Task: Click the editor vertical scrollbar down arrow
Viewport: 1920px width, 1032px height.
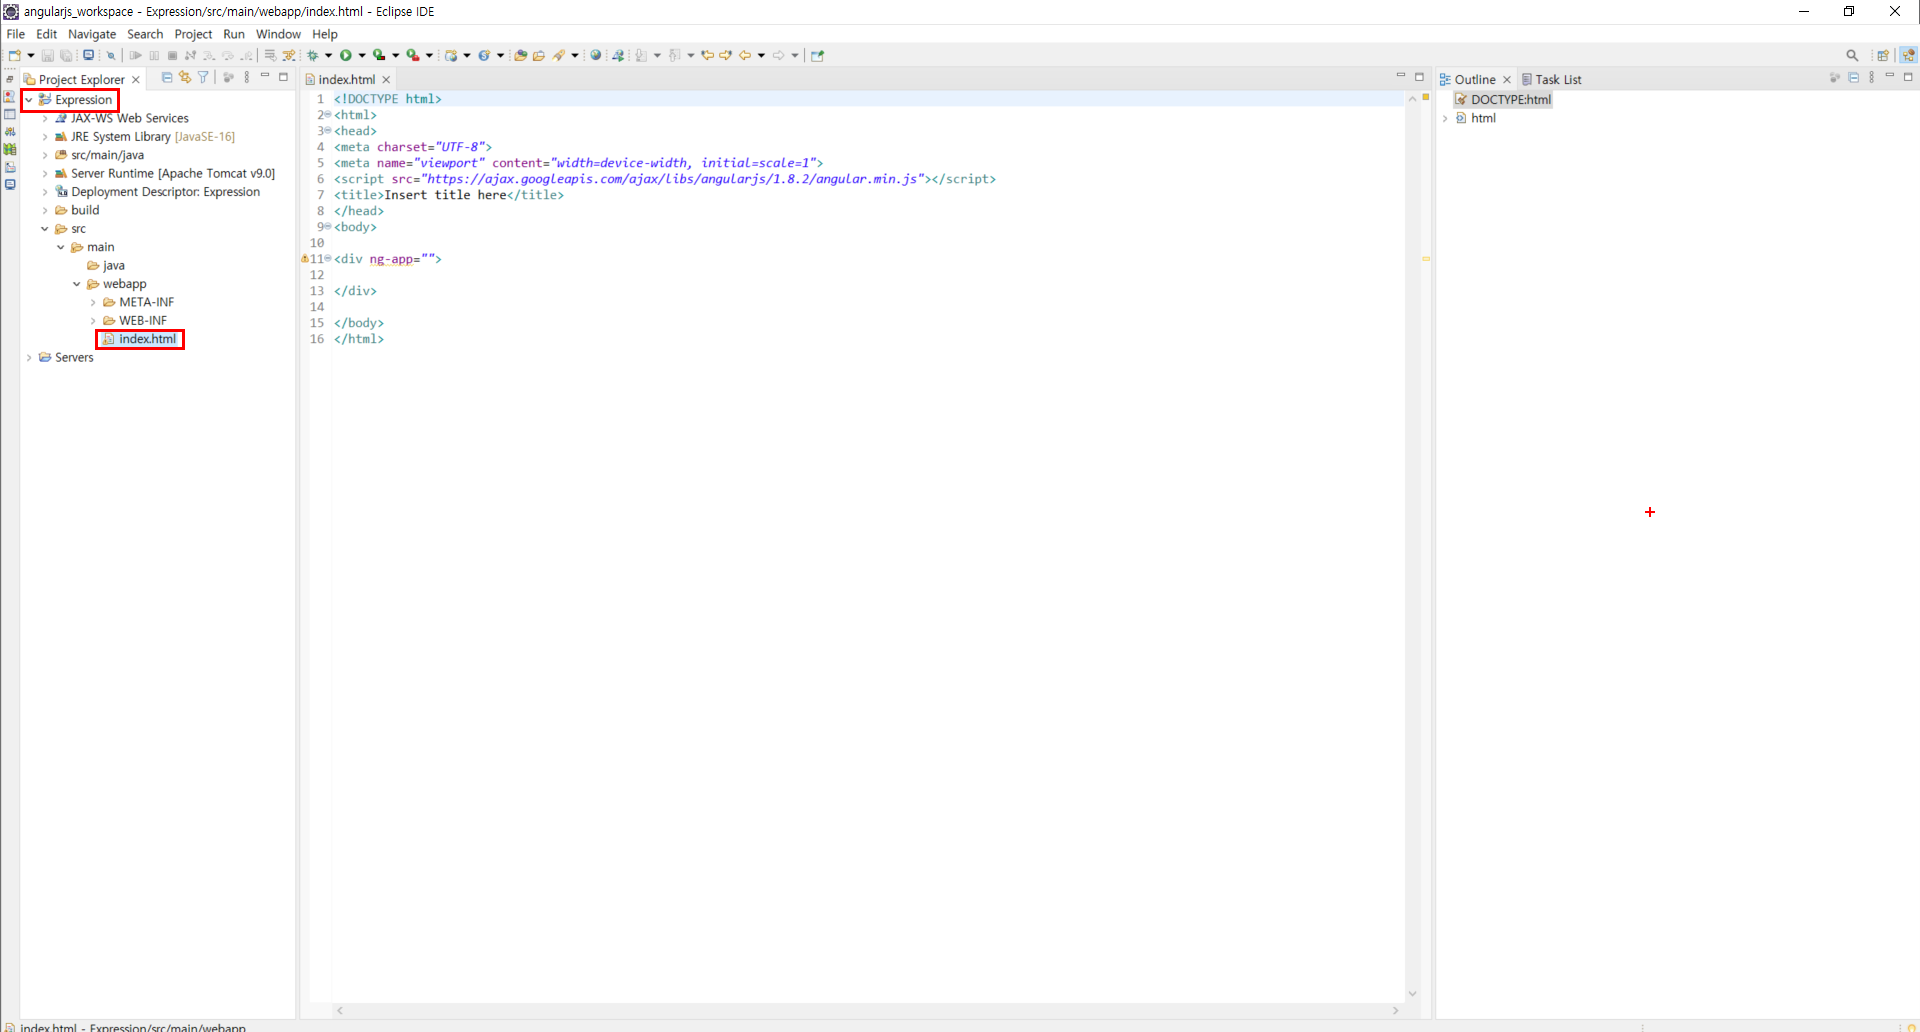Action: (x=1412, y=994)
